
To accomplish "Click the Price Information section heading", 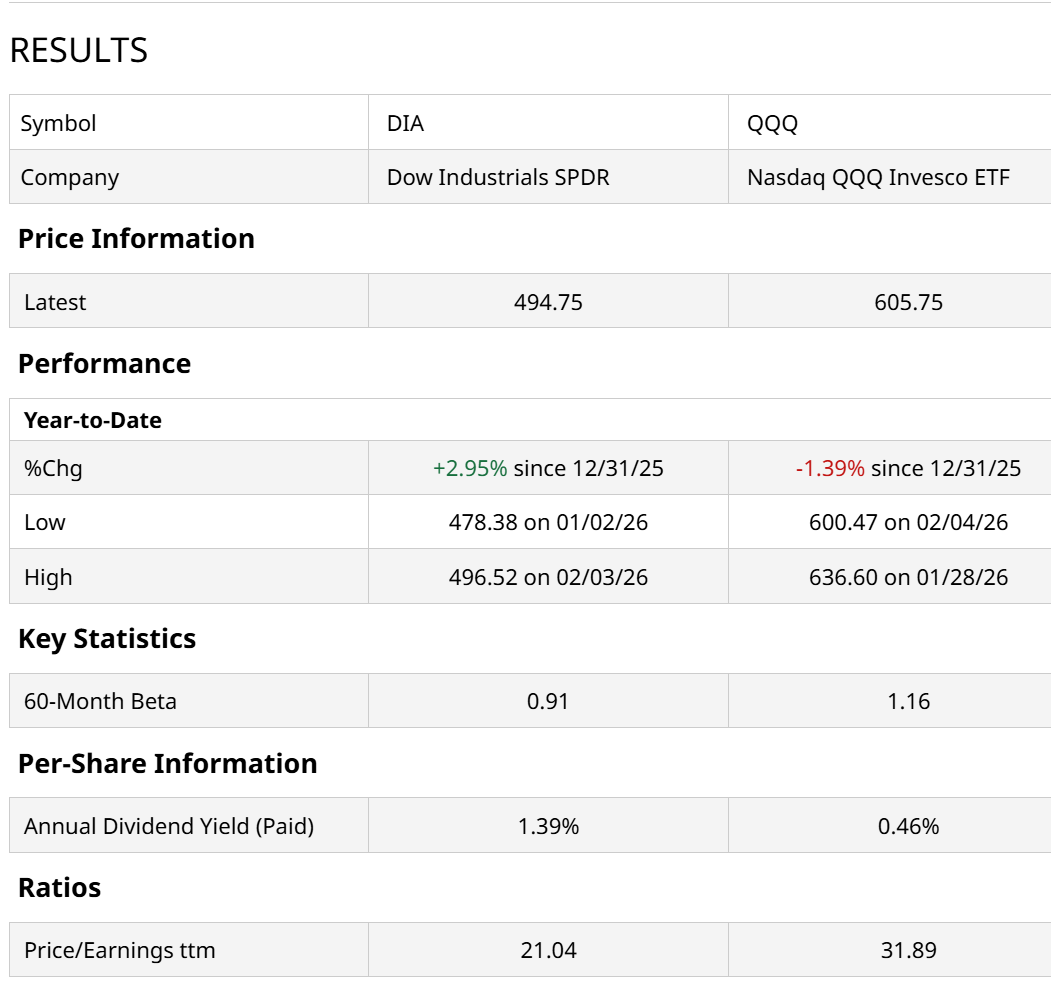I will point(136,238).
